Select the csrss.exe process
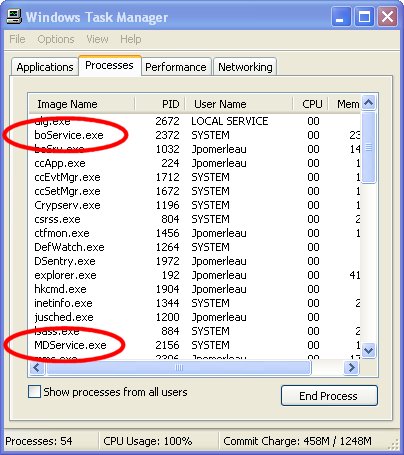Image resolution: width=404 pixels, height=455 pixels. click(x=57, y=219)
